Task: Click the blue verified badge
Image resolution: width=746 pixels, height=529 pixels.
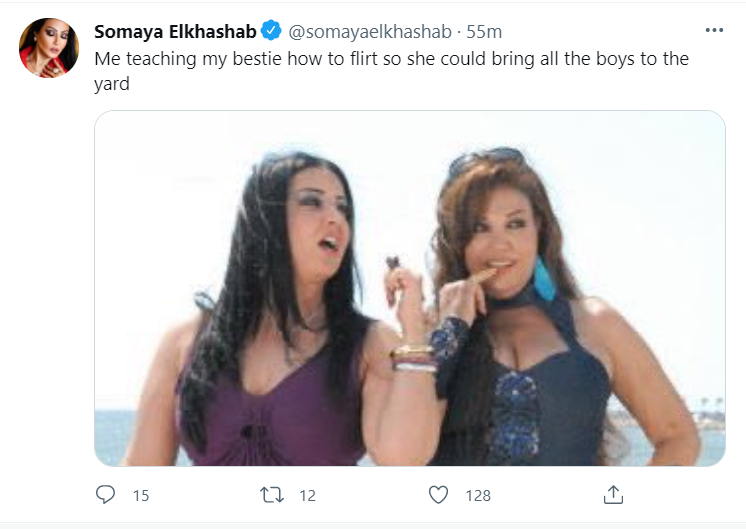Action: click(266, 30)
